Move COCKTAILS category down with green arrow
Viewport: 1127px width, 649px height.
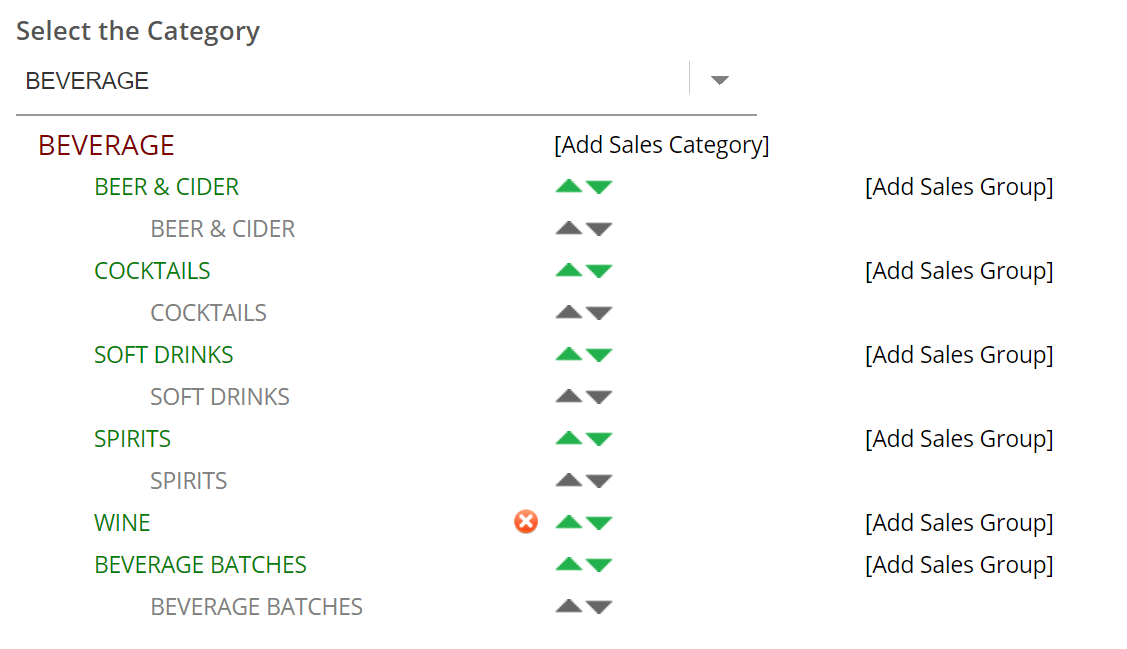(599, 271)
